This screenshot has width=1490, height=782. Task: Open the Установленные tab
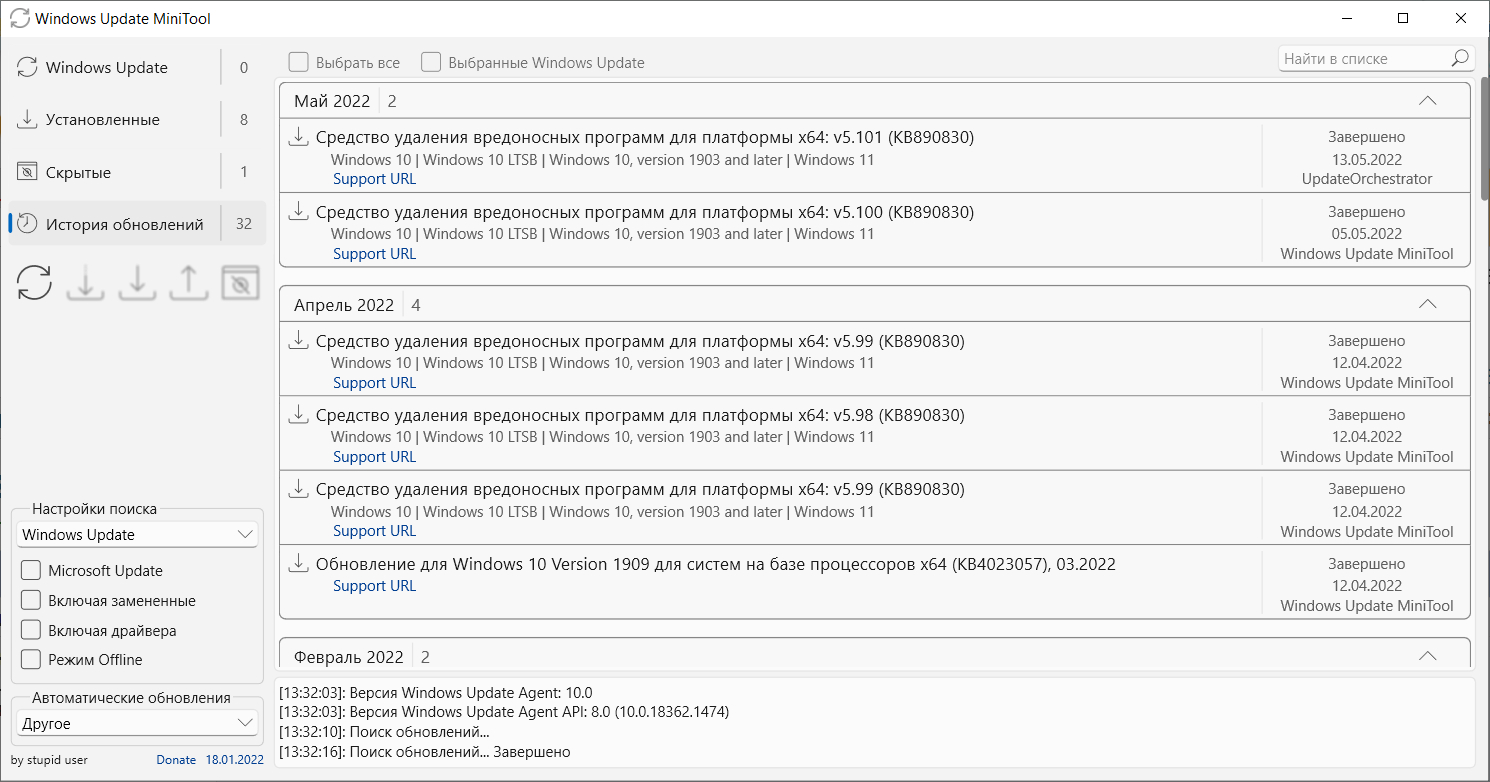tap(102, 120)
